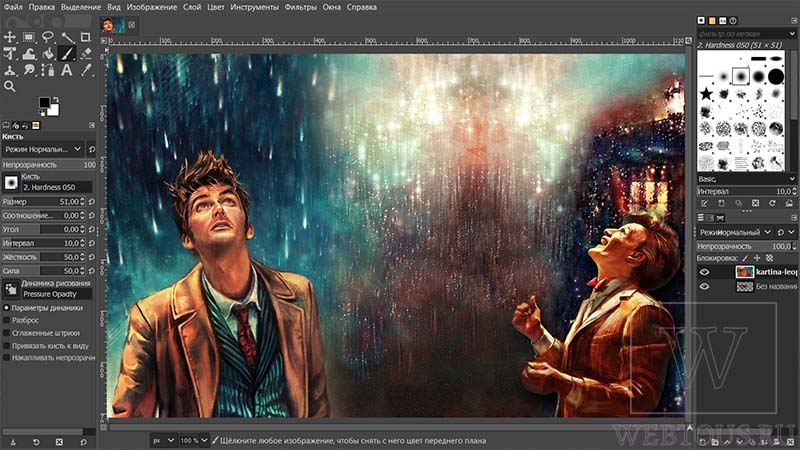Select the Color Picker eyedropper tool
Screen dimensions: 800x450
86,70
